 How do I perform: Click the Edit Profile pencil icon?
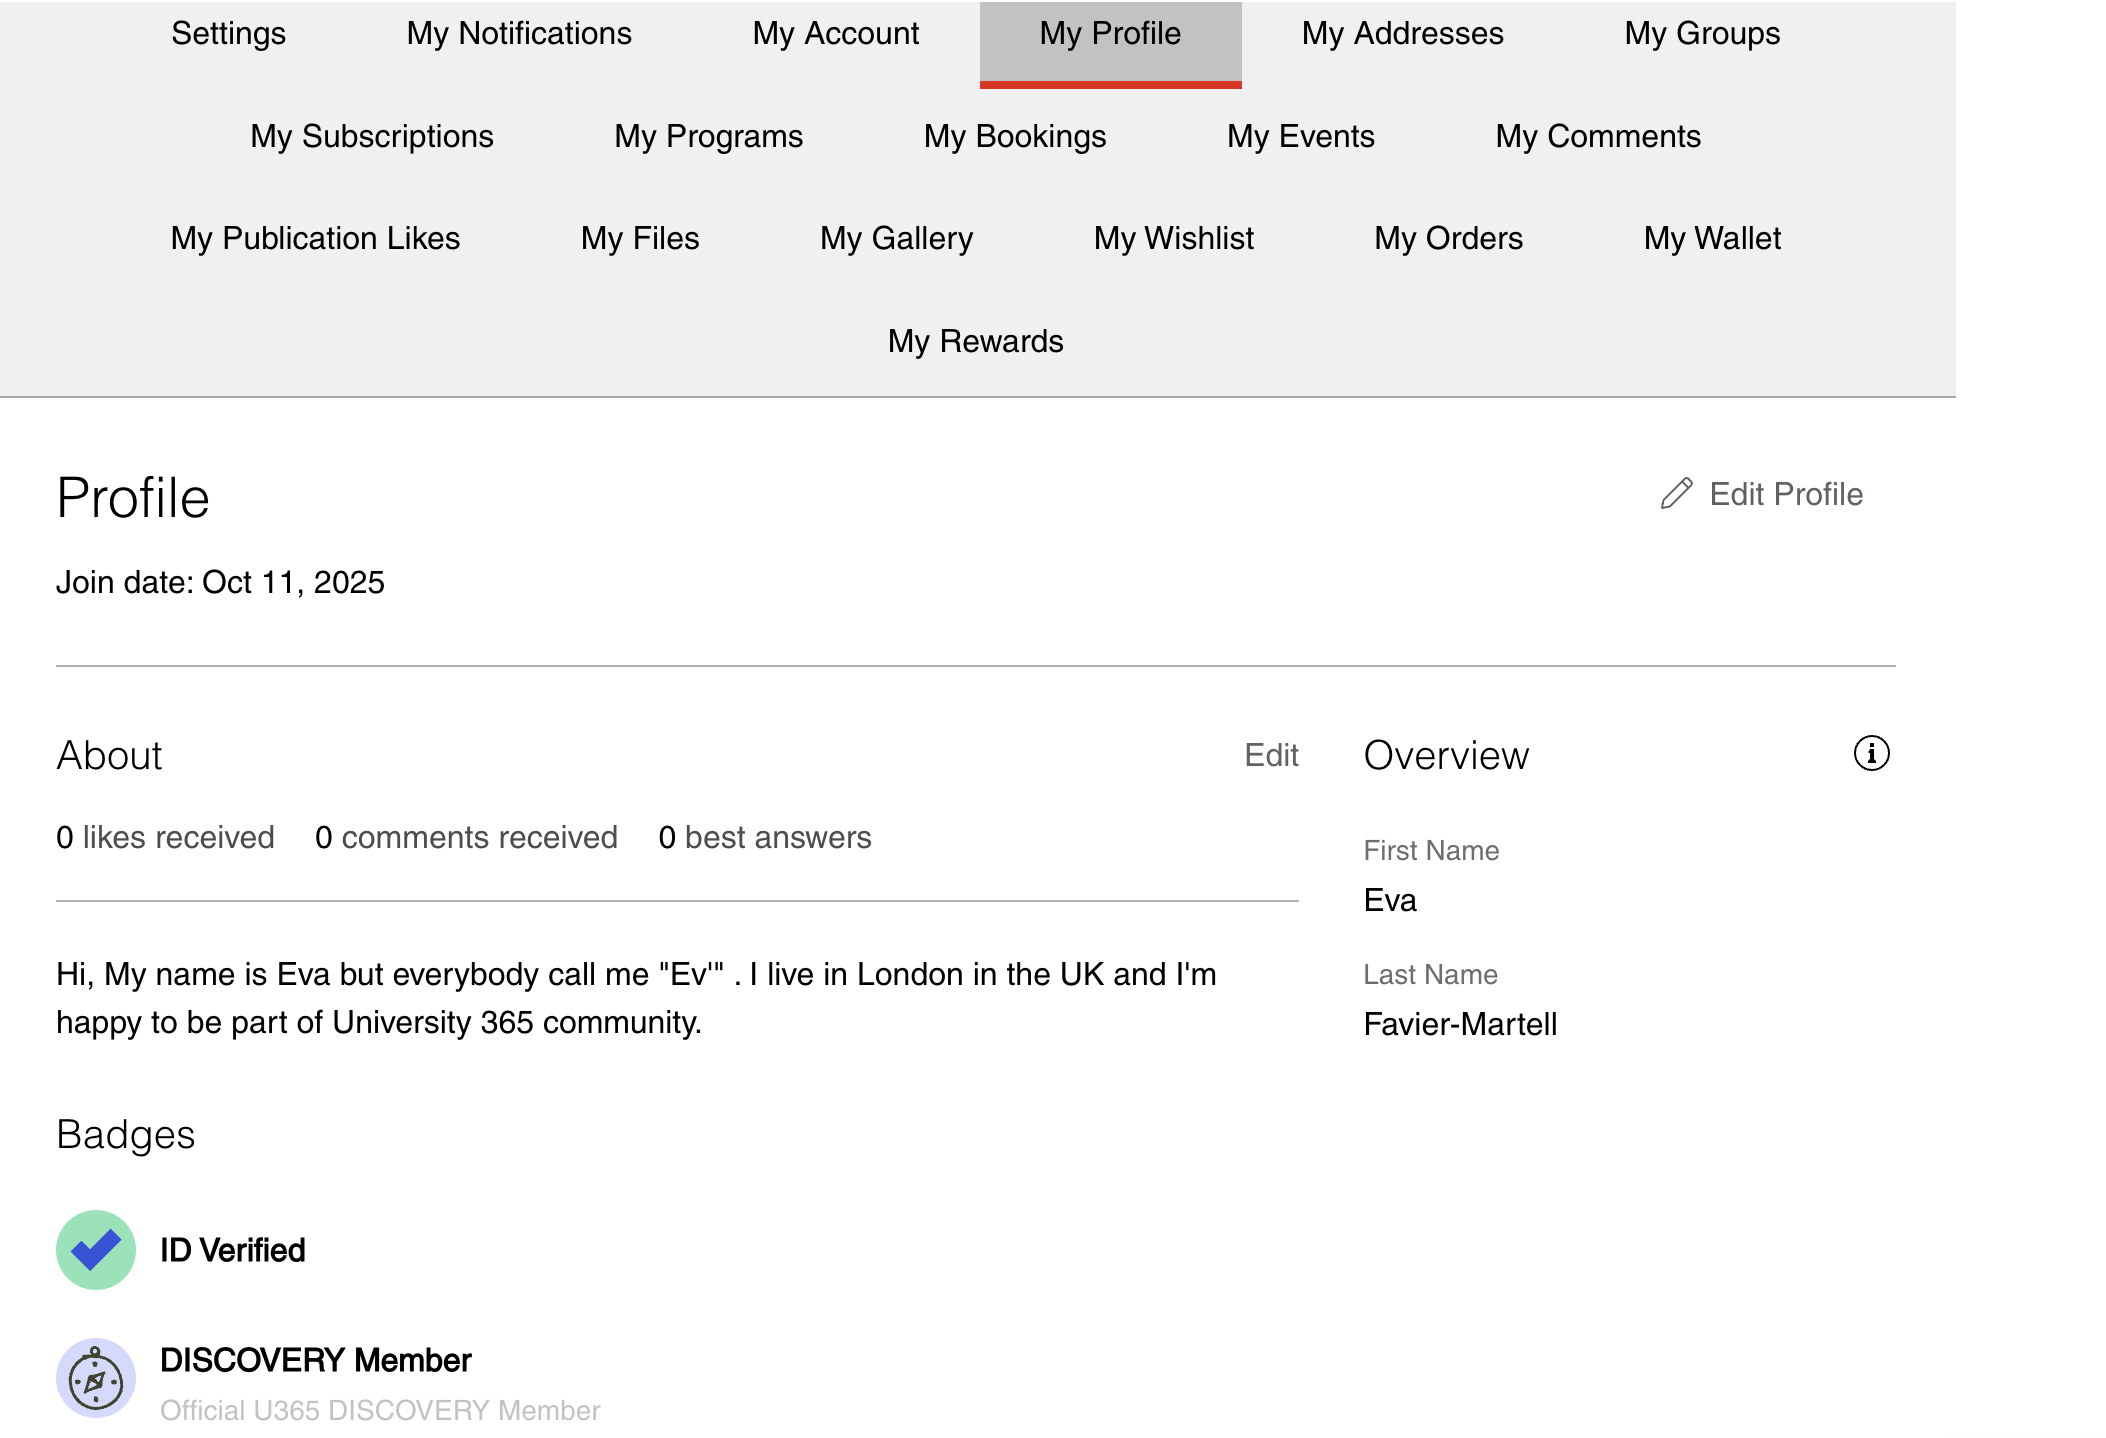(x=1676, y=494)
